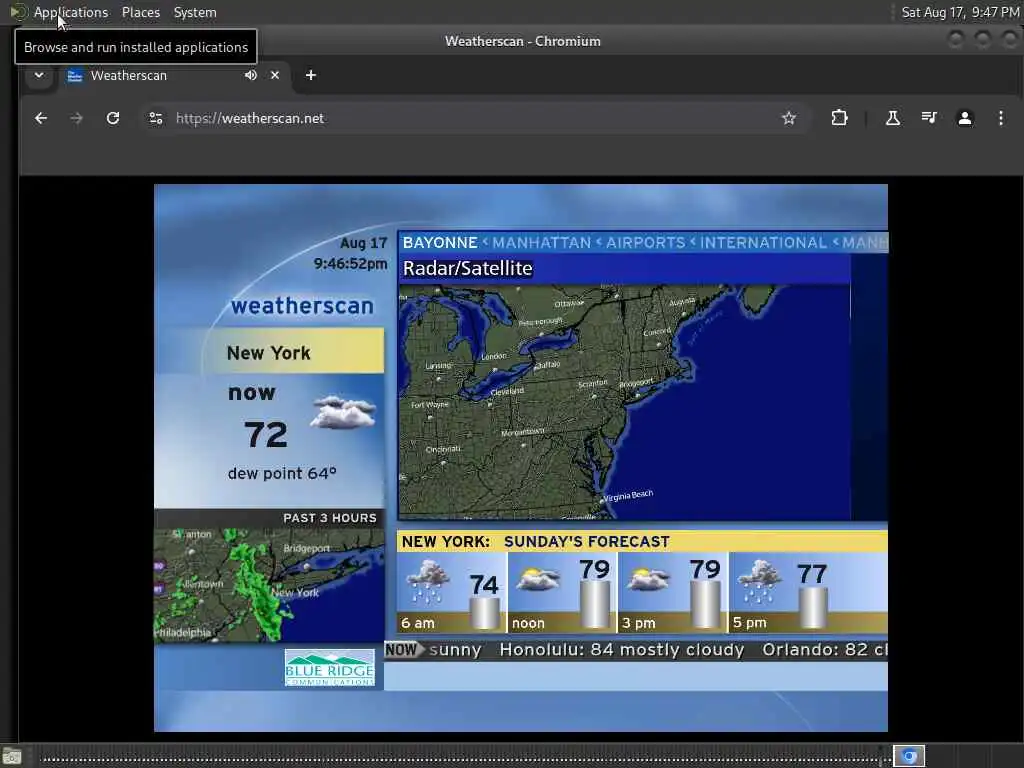Click the cloud icon beside now
This screenshot has width=1024, height=768.
343,412
